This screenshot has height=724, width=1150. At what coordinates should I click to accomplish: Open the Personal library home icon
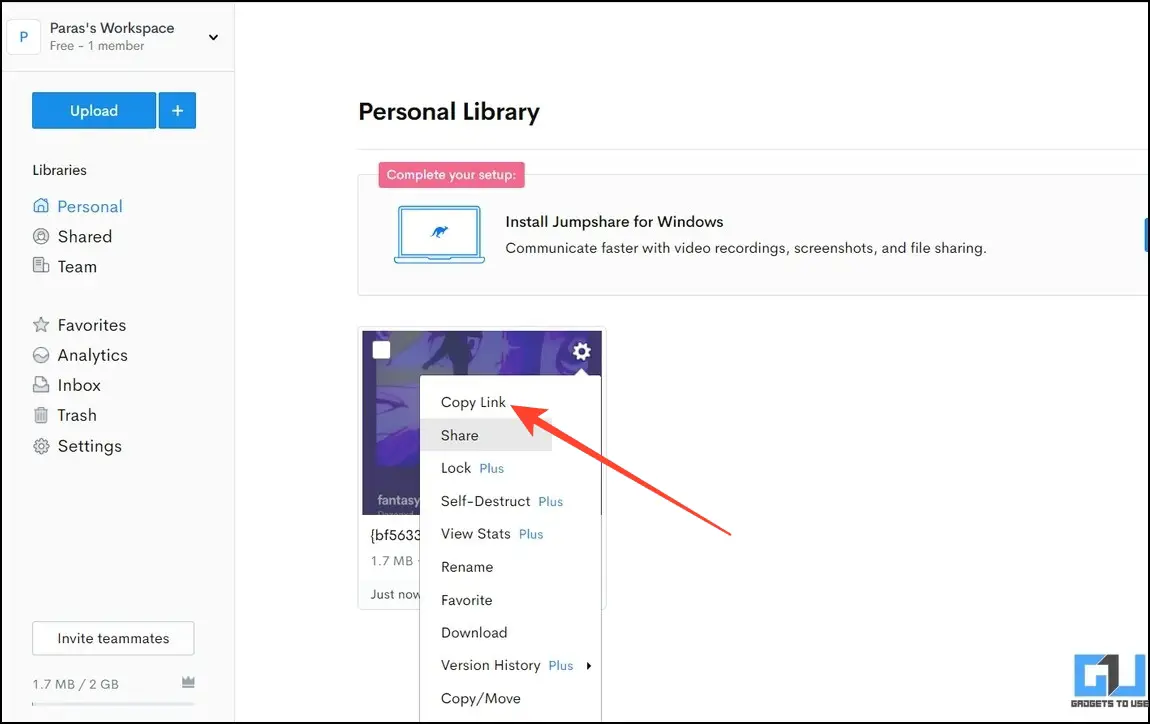pos(41,206)
